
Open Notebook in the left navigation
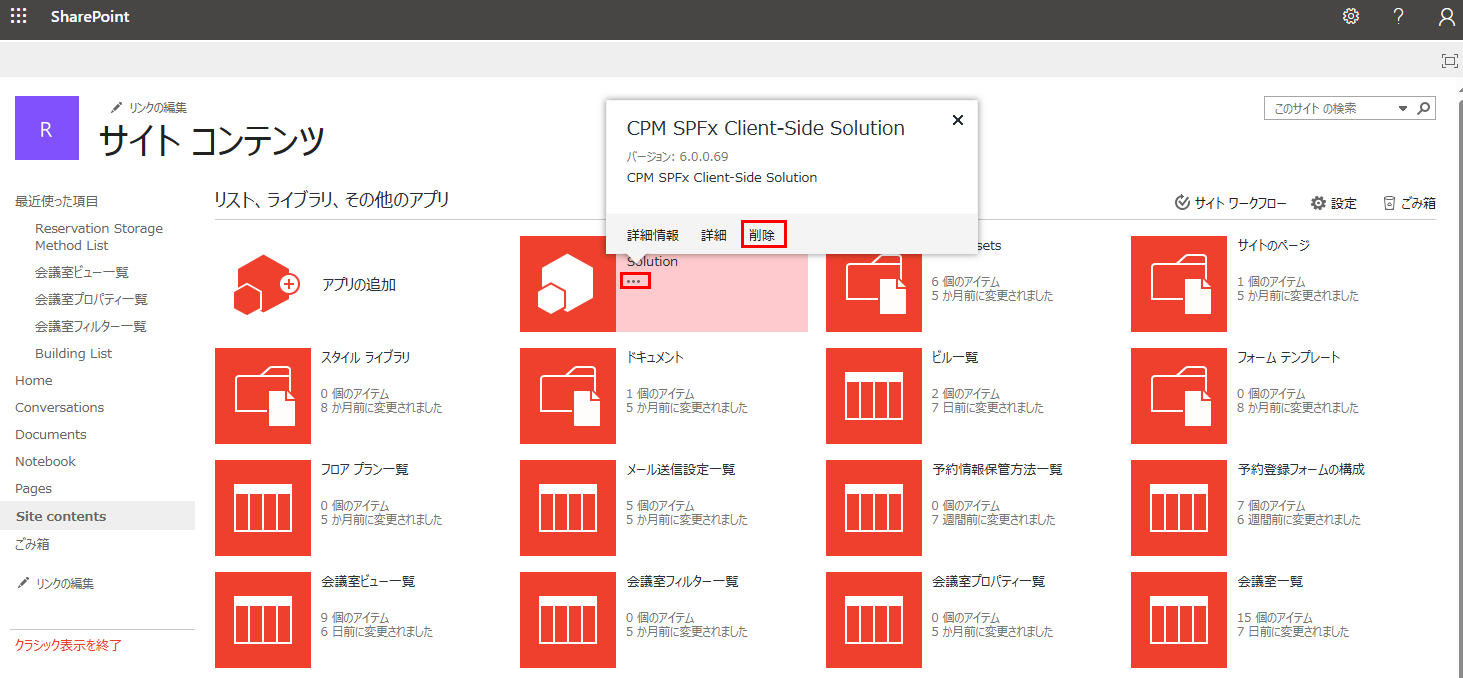click(46, 461)
